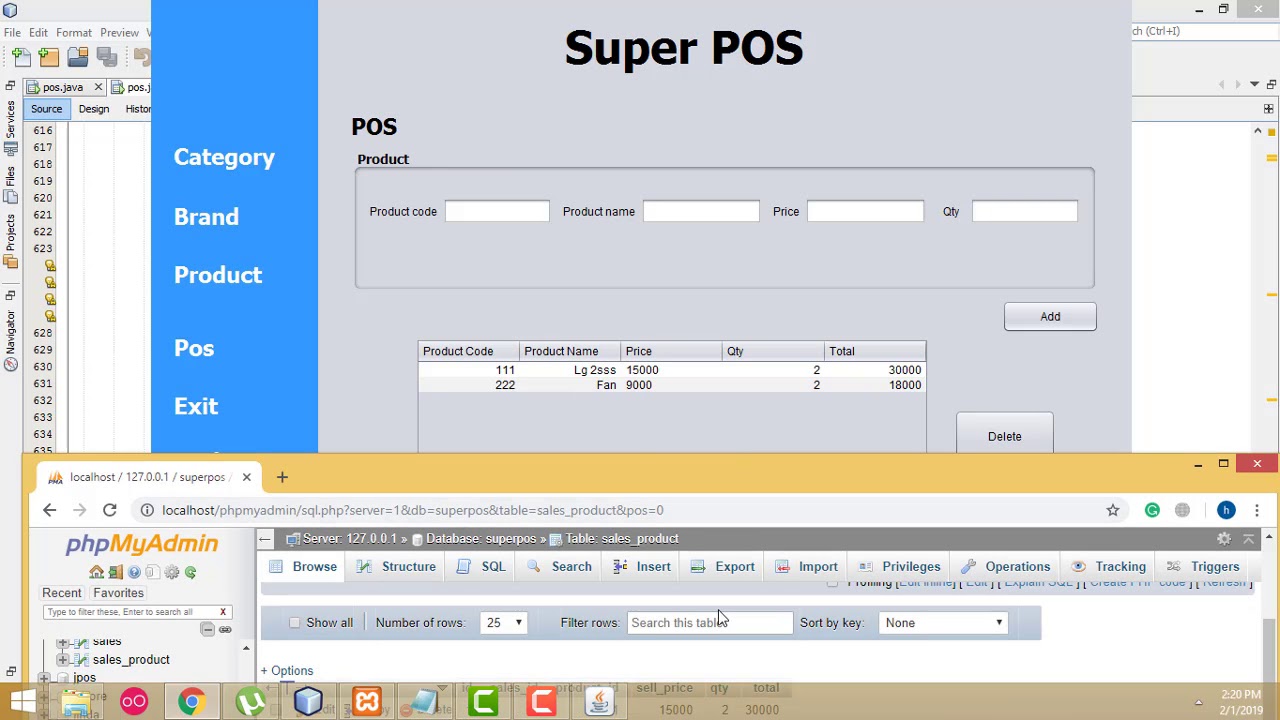
Task: Open File menu in NetBeans
Action: [12, 32]
